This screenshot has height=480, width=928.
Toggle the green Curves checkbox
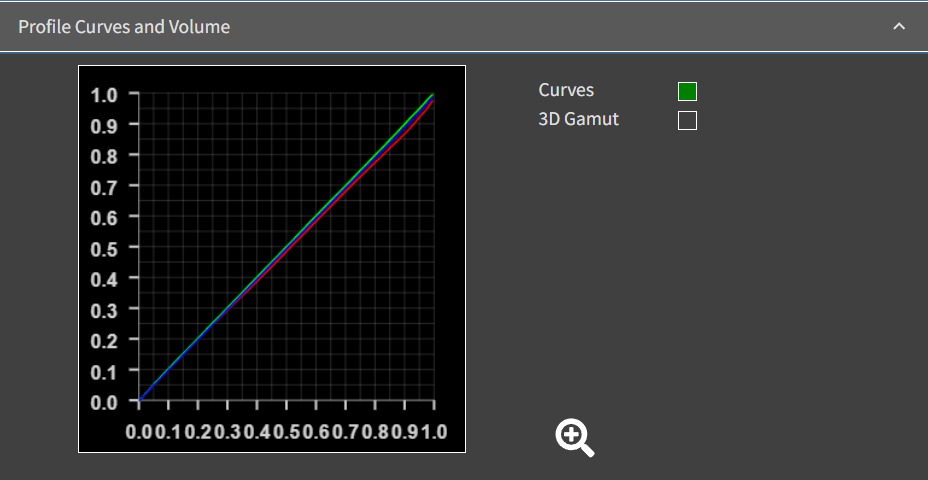point(687,91)
